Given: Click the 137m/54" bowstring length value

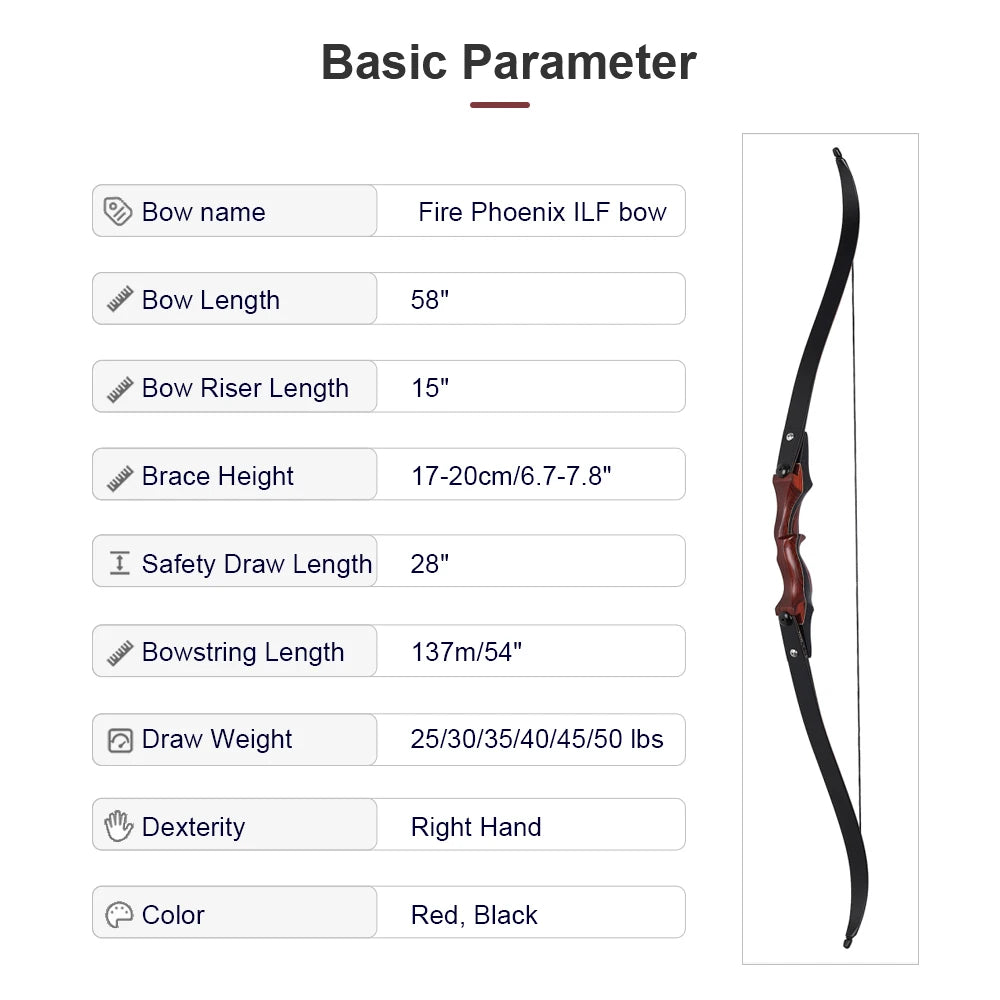Looking at the screenshot, I should 466,652.
